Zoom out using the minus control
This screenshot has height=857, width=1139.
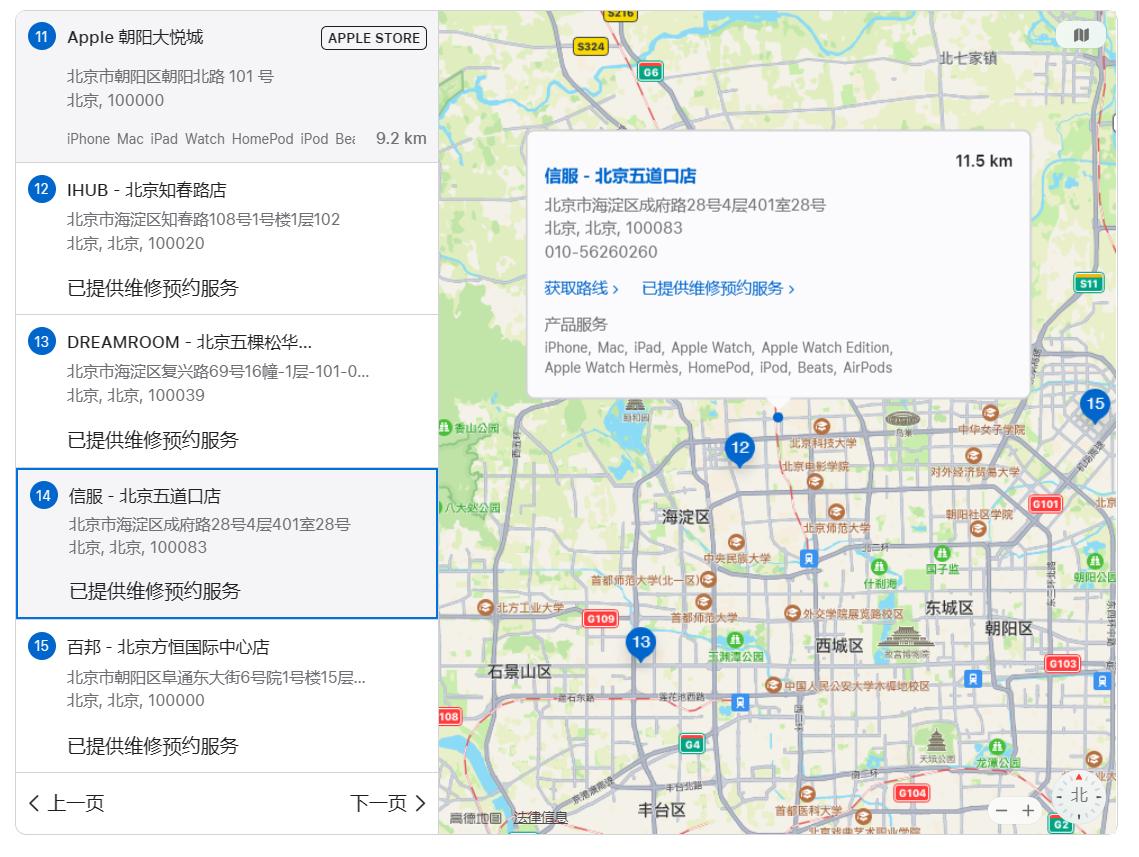1000,811
